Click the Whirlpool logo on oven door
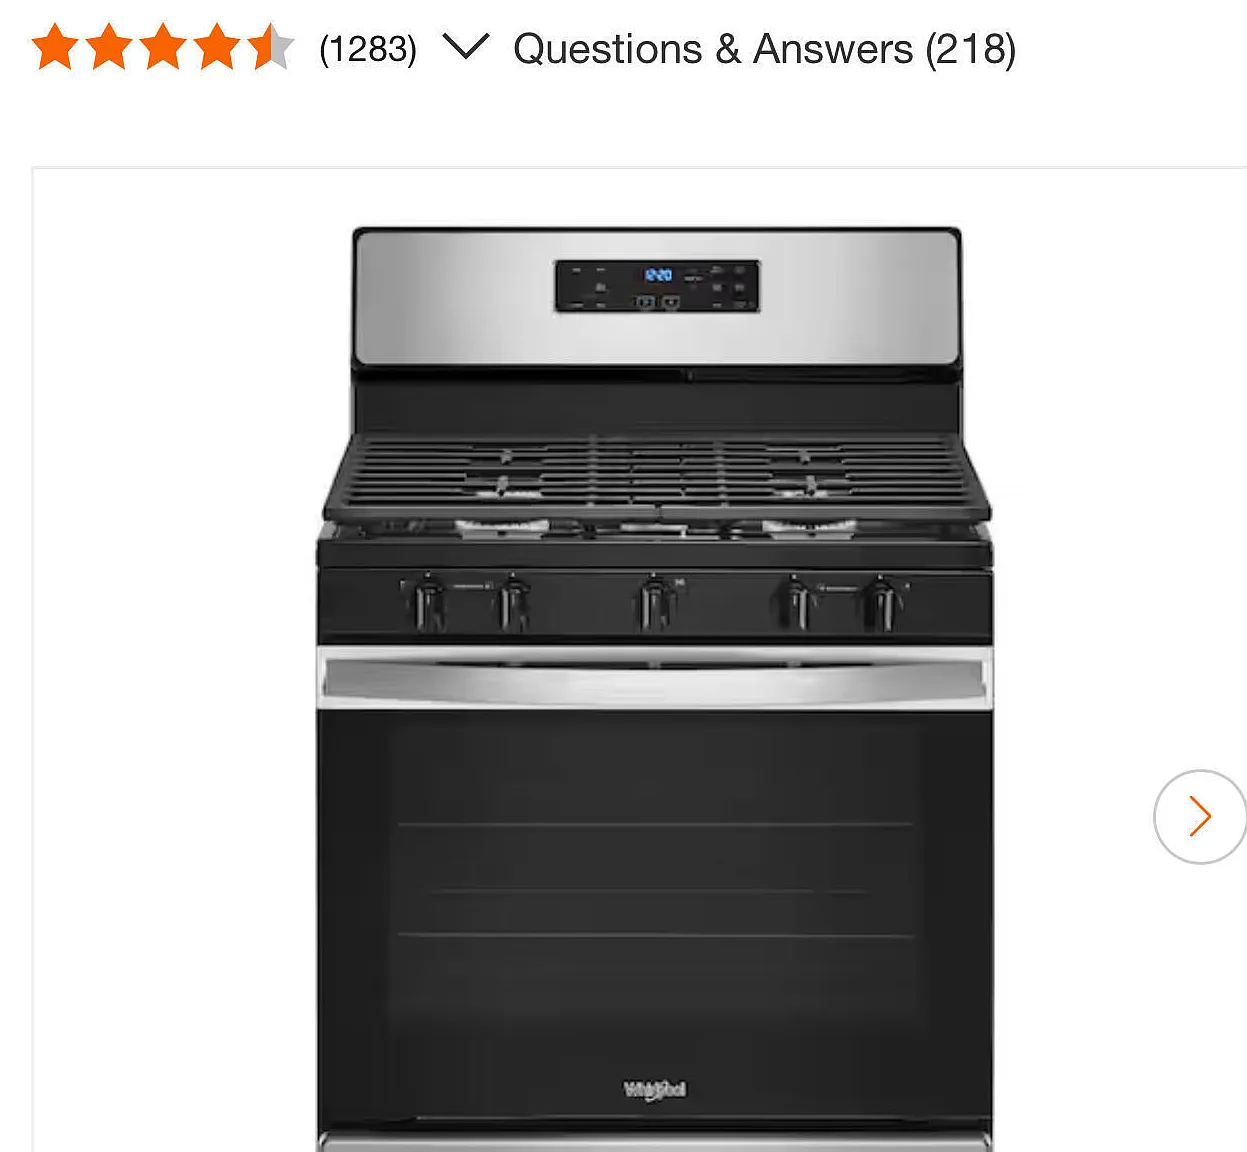This screenshot has height=1152, width=1247. coord(655,1090)
